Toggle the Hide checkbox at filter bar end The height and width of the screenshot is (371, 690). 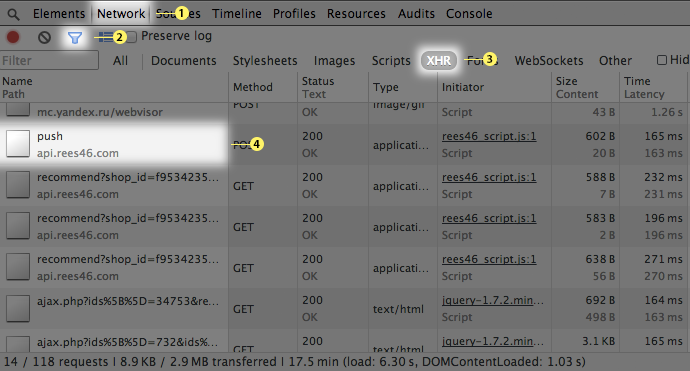662,60
